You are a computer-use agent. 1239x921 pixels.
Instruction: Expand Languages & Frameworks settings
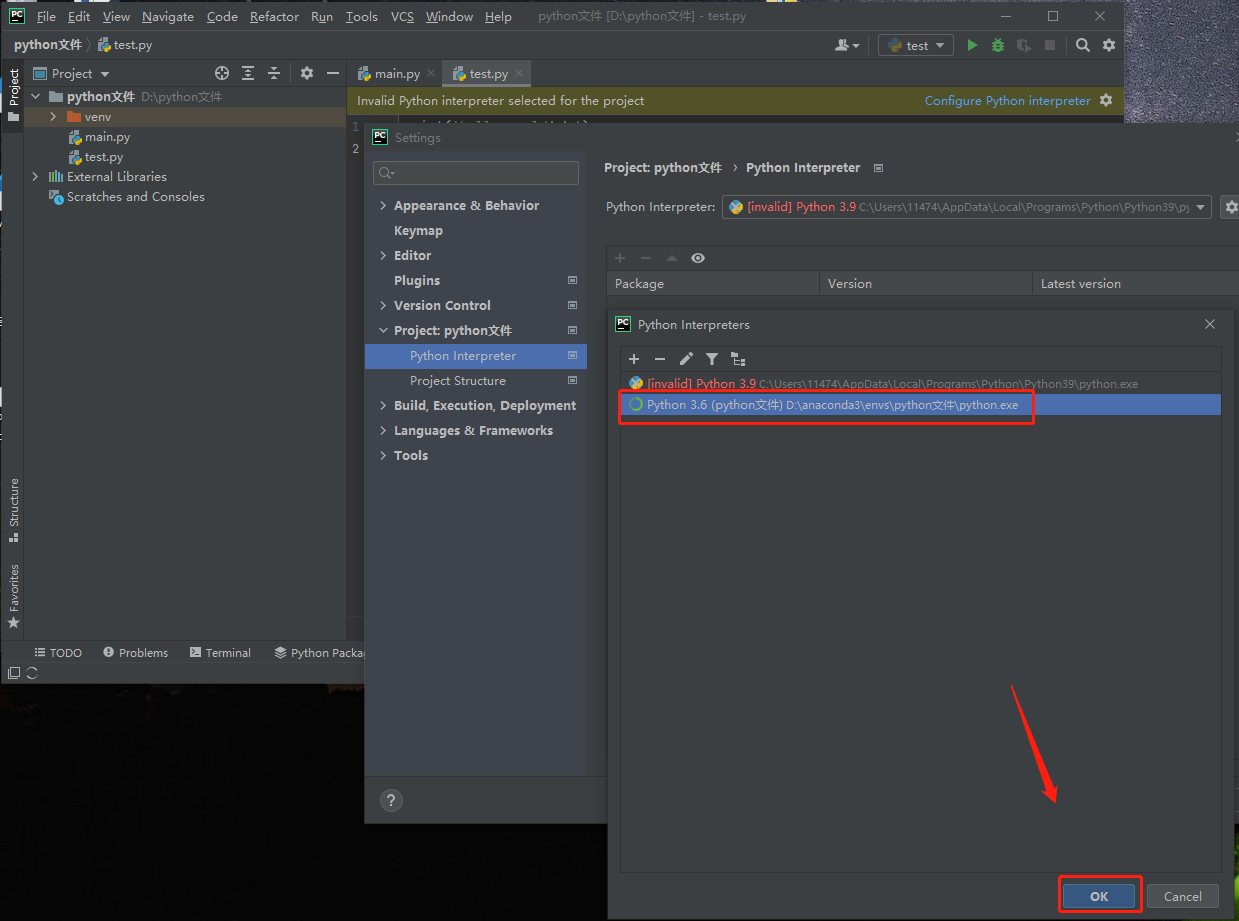coord(383,430)
